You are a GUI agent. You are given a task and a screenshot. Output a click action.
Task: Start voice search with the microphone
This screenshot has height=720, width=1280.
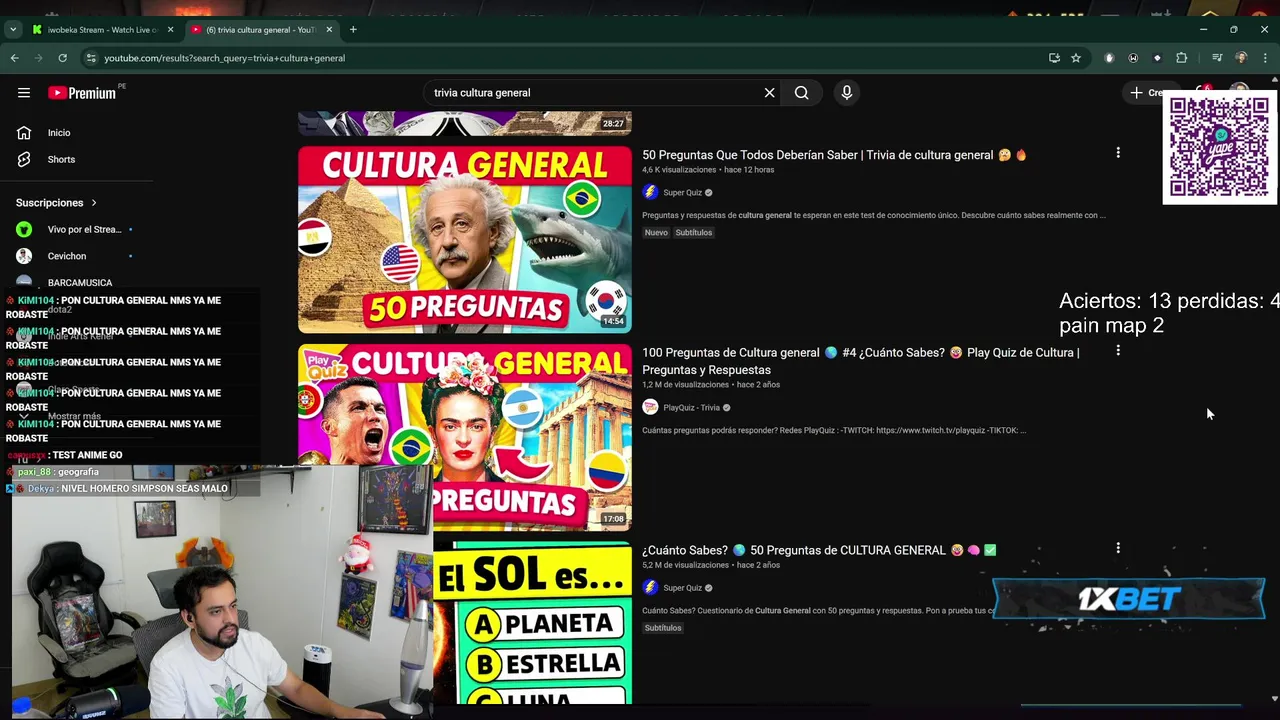[x=847, y=93]
